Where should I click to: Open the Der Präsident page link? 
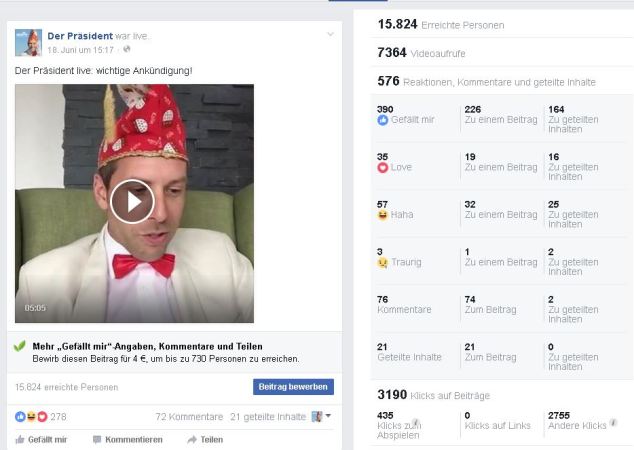tap(80, 36)
